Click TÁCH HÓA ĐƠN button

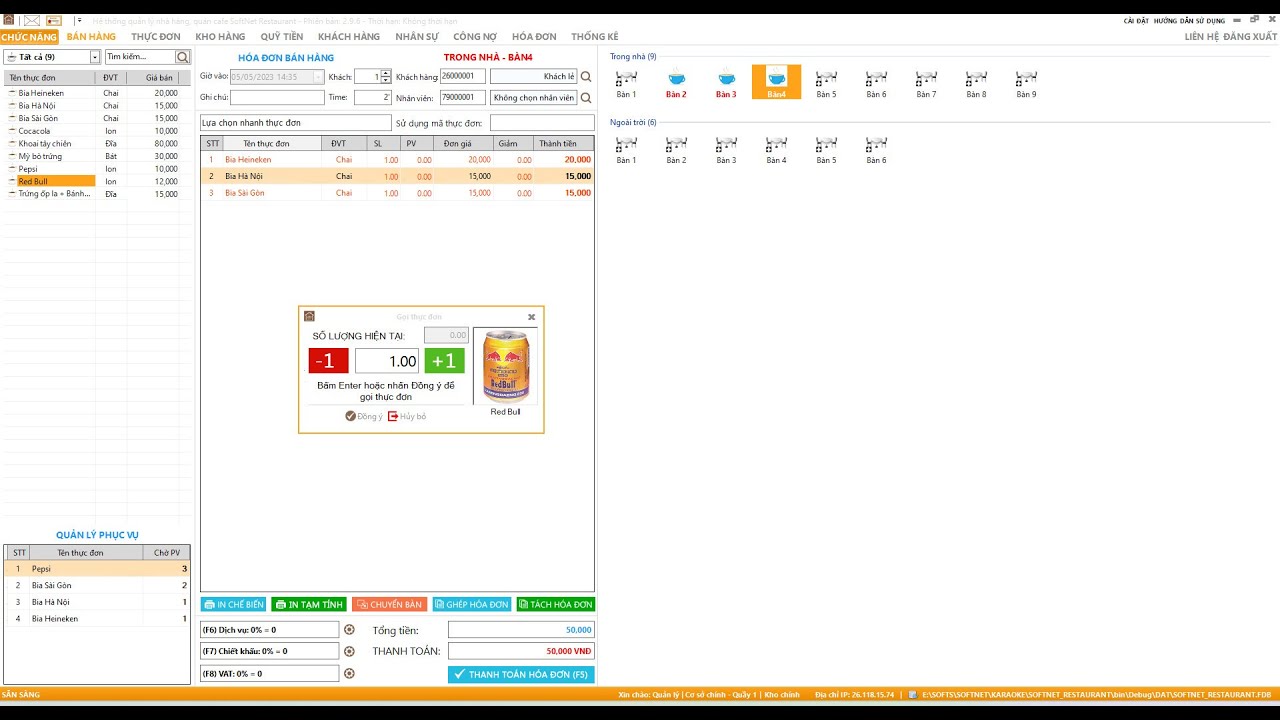pos(556,605)
